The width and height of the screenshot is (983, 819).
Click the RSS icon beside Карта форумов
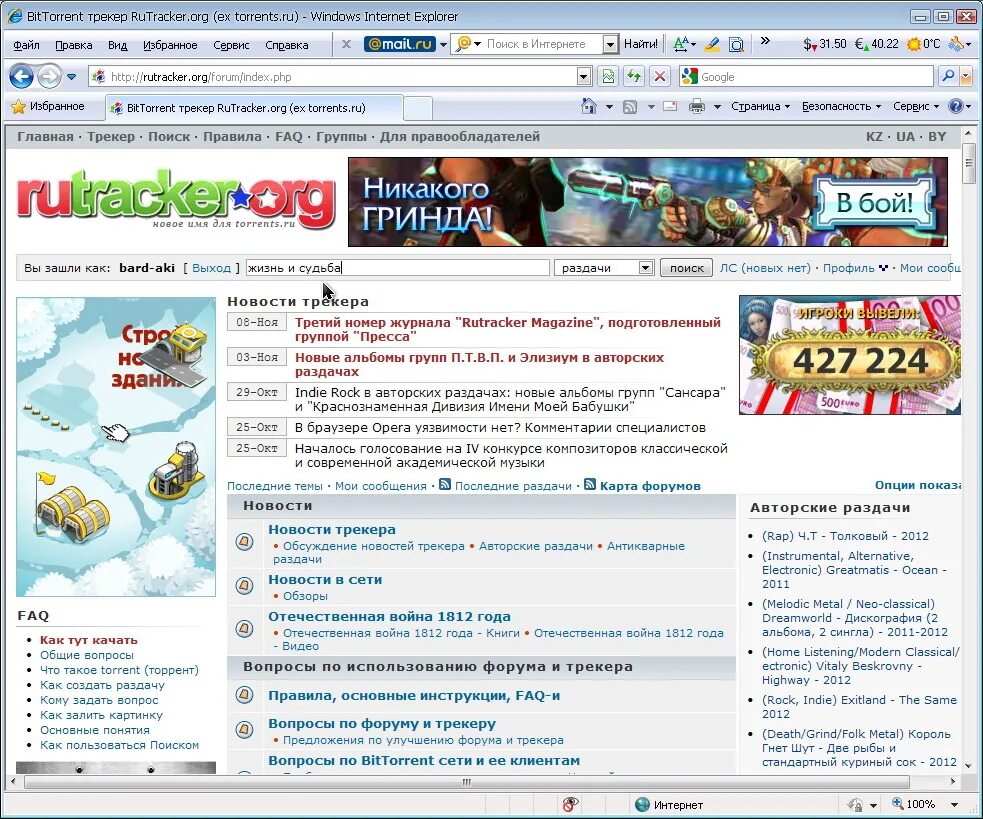tap(590, 484)
